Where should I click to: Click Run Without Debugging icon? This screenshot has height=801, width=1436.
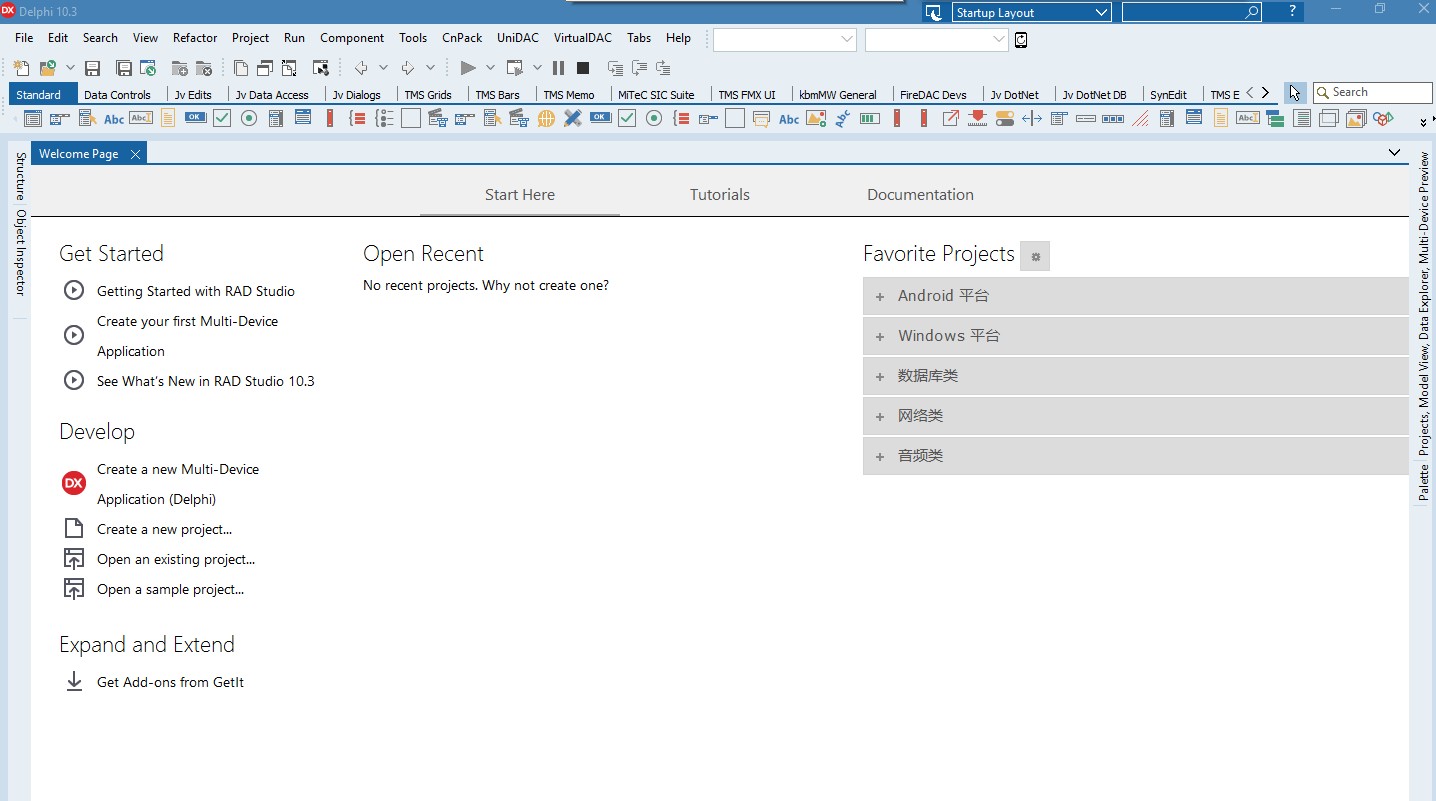(x=515, y=68)
